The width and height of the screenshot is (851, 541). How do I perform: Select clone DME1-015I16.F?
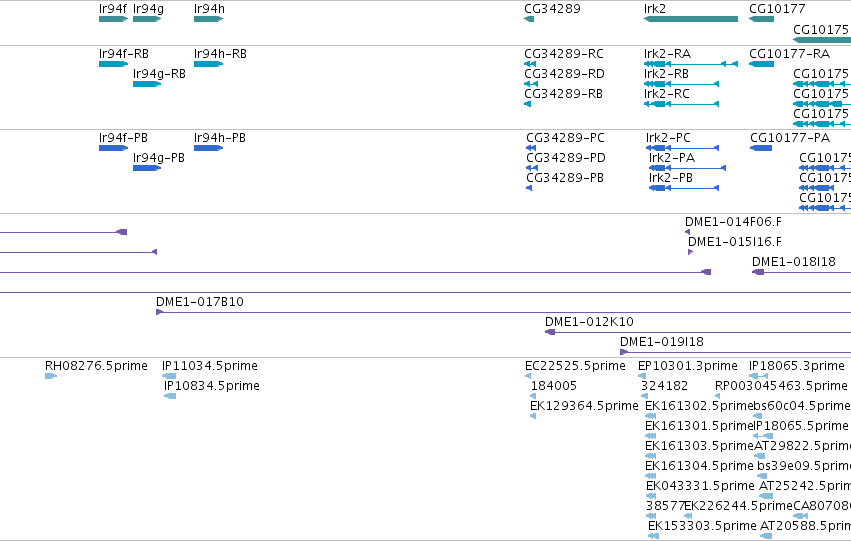(x=690, y=252)
